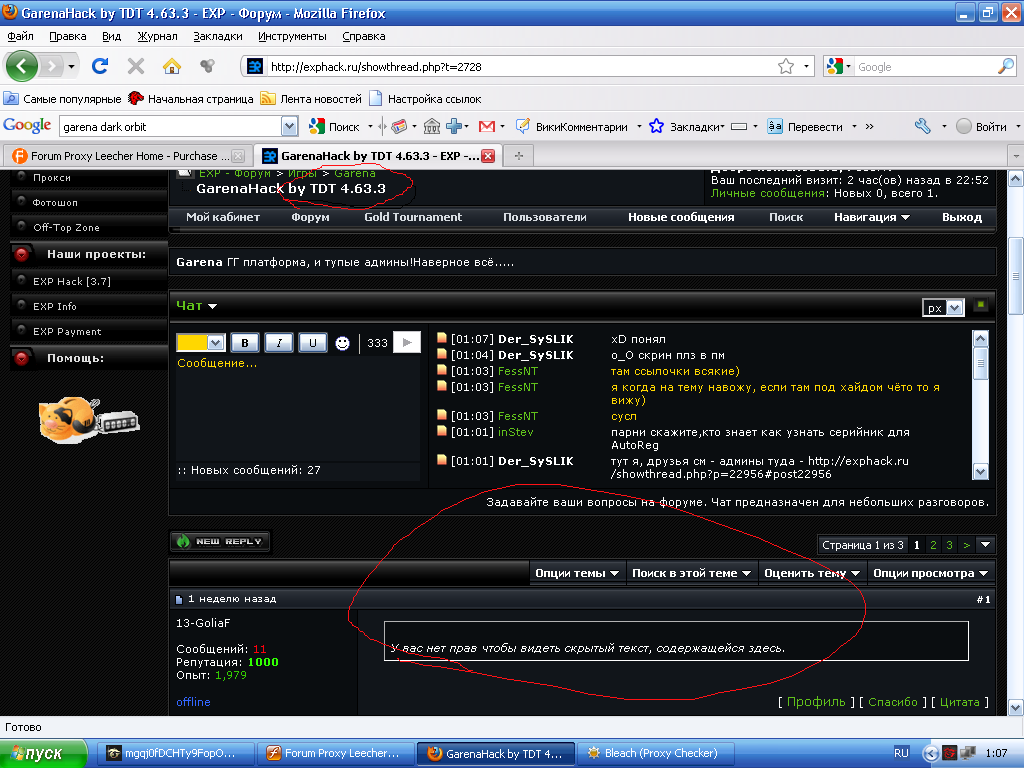Open the Профиль link of 13-GoliaF
Image resolution: width=1024 pixels, height=768 pixels.
click(816, 702)
